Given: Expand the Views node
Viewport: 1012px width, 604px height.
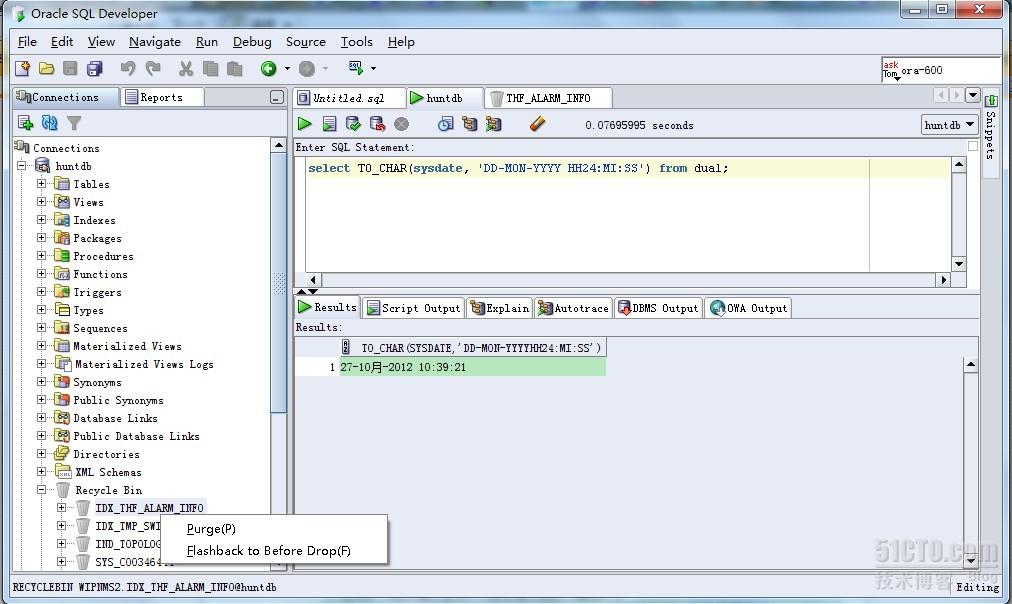Looking at the screenshot, I should 41,202.
